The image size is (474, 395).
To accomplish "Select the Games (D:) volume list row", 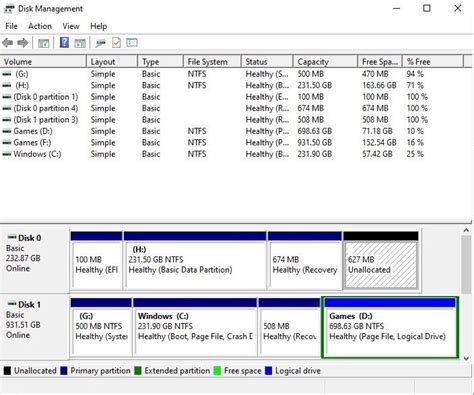I will tap(233, 131).
